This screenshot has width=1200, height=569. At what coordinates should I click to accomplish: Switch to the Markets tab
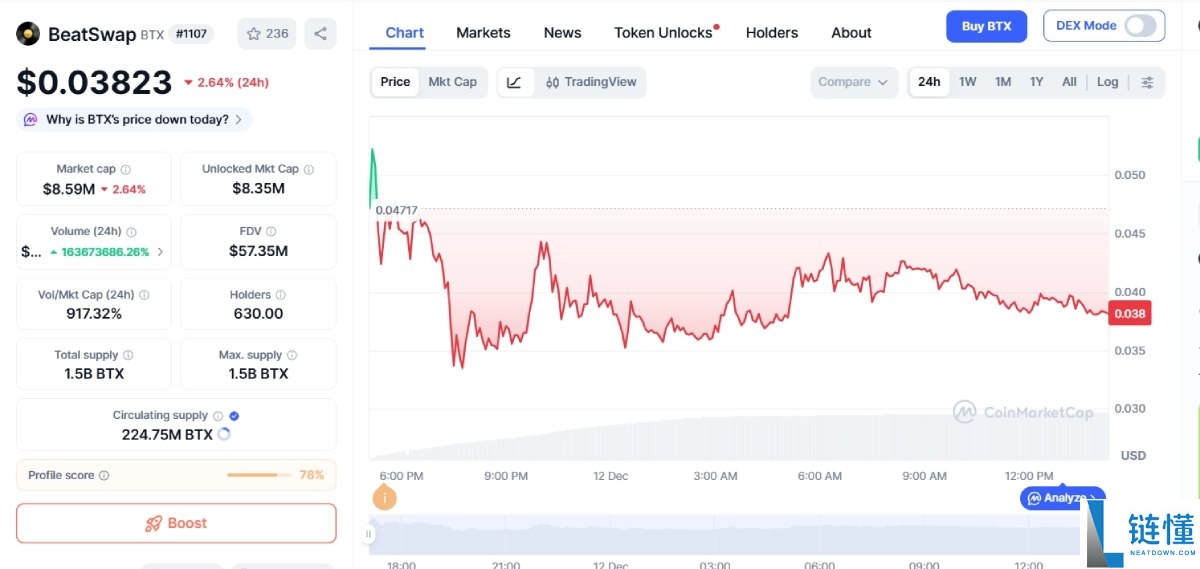pos(483,33)
